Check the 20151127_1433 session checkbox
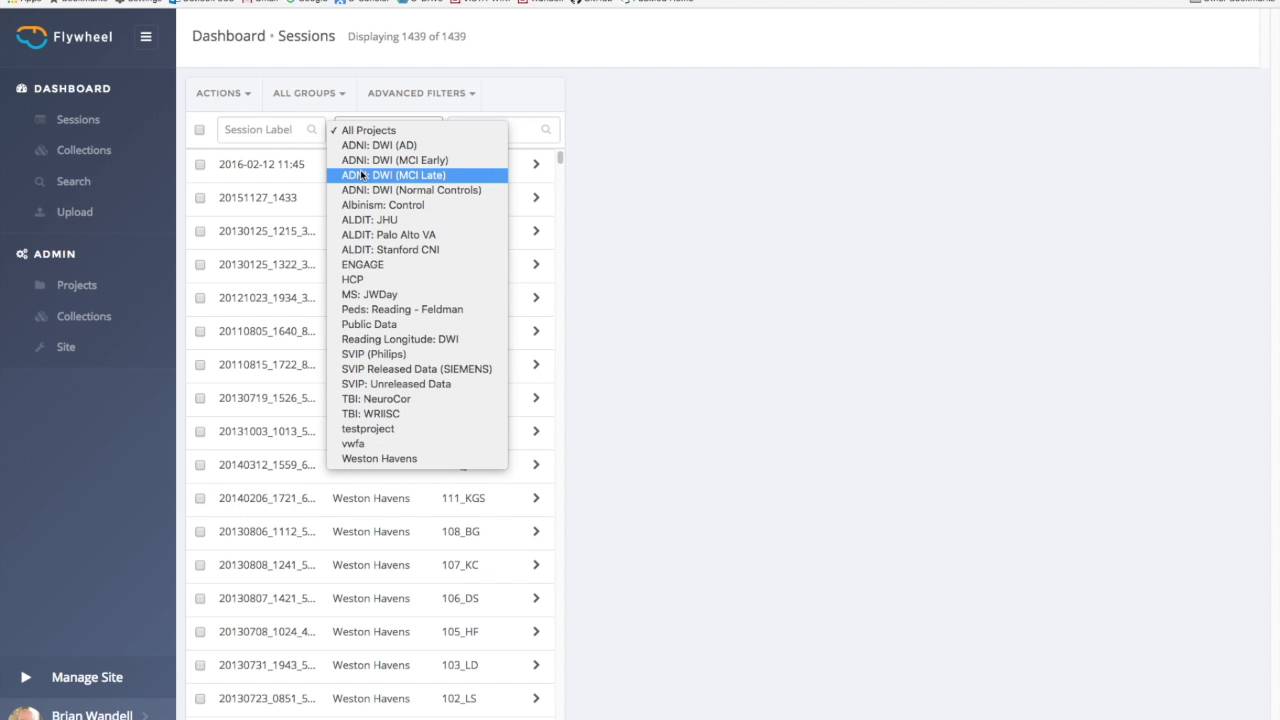1280x720 pixels. (x=200, y=198)
